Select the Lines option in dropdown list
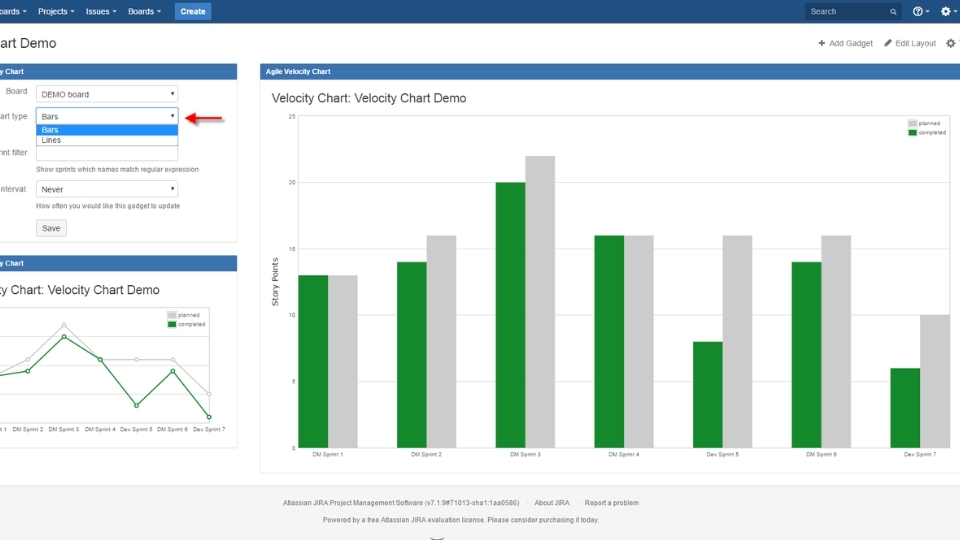The width and height of the screenshot is (960, 540). click(x=107, y=140)
